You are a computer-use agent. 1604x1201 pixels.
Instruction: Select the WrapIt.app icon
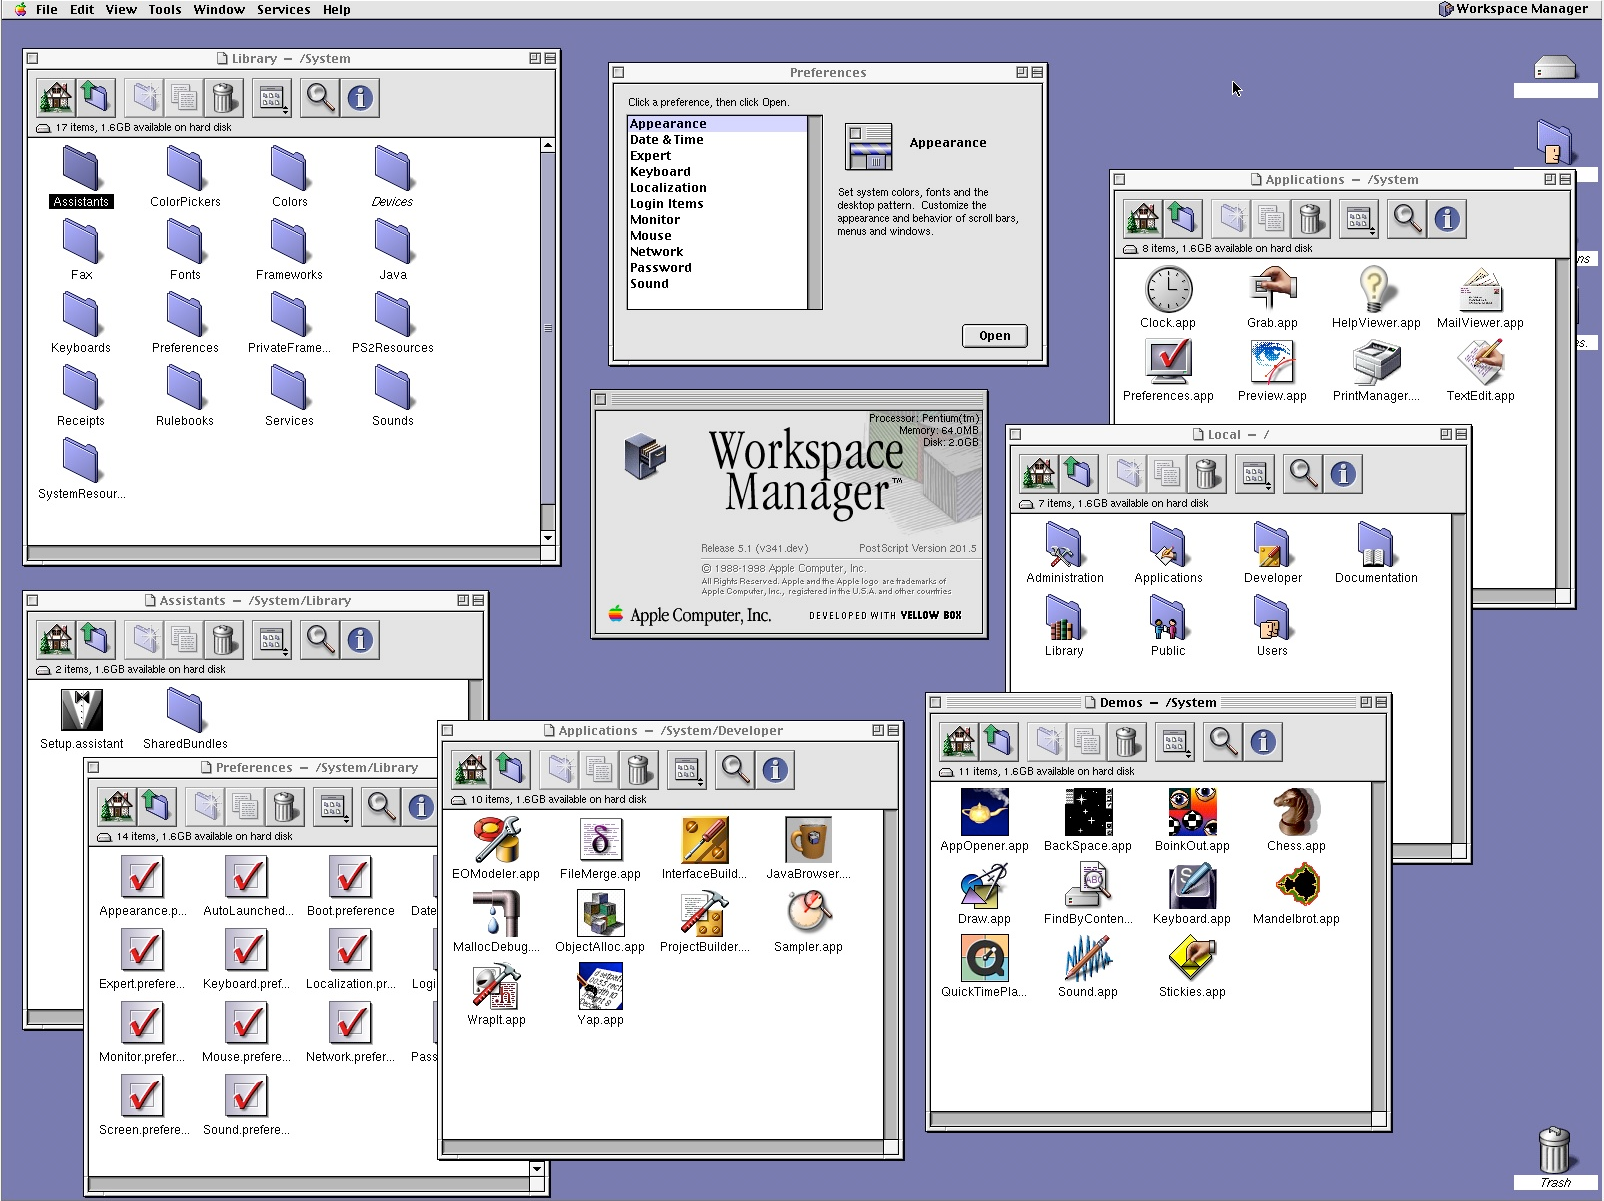(x=496, y=986)
